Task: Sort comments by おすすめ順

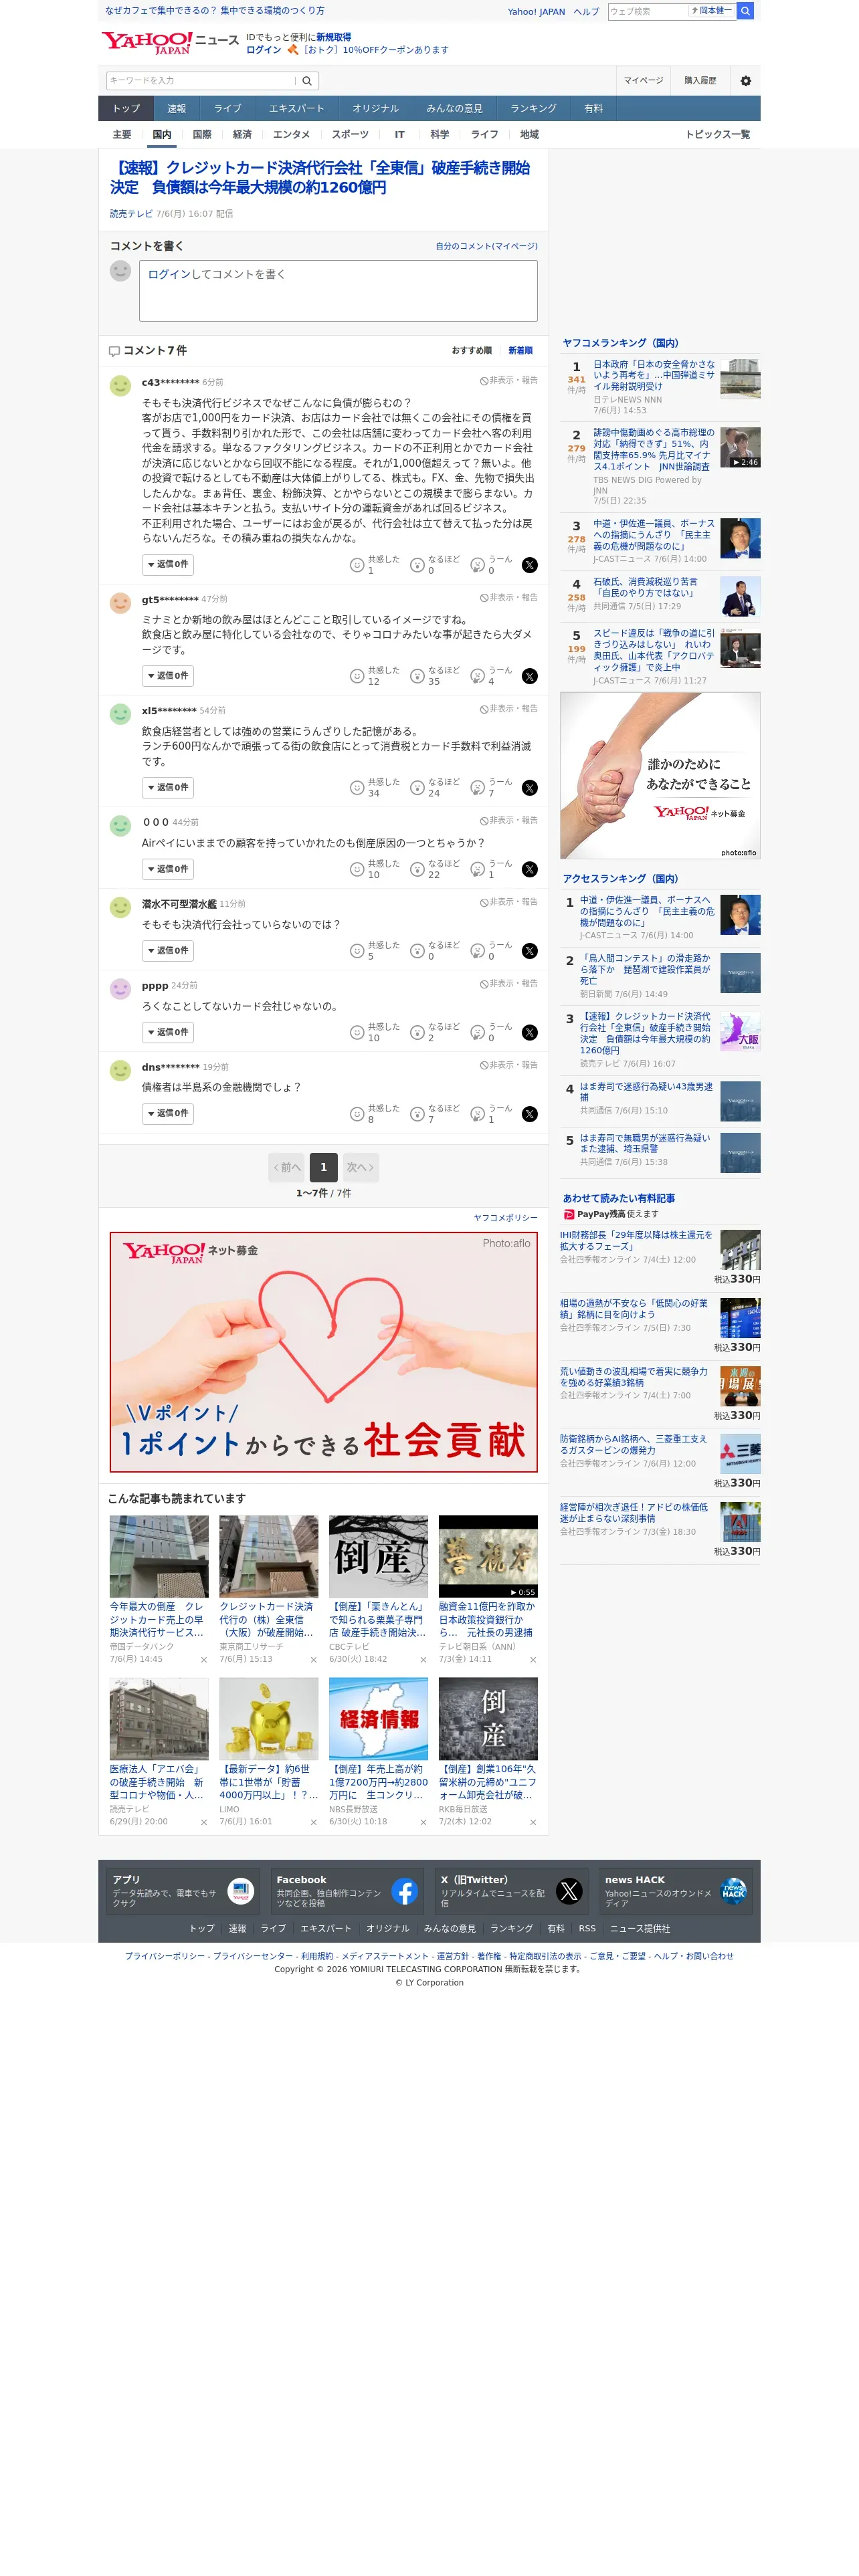Action: click(x=471, y=351)
